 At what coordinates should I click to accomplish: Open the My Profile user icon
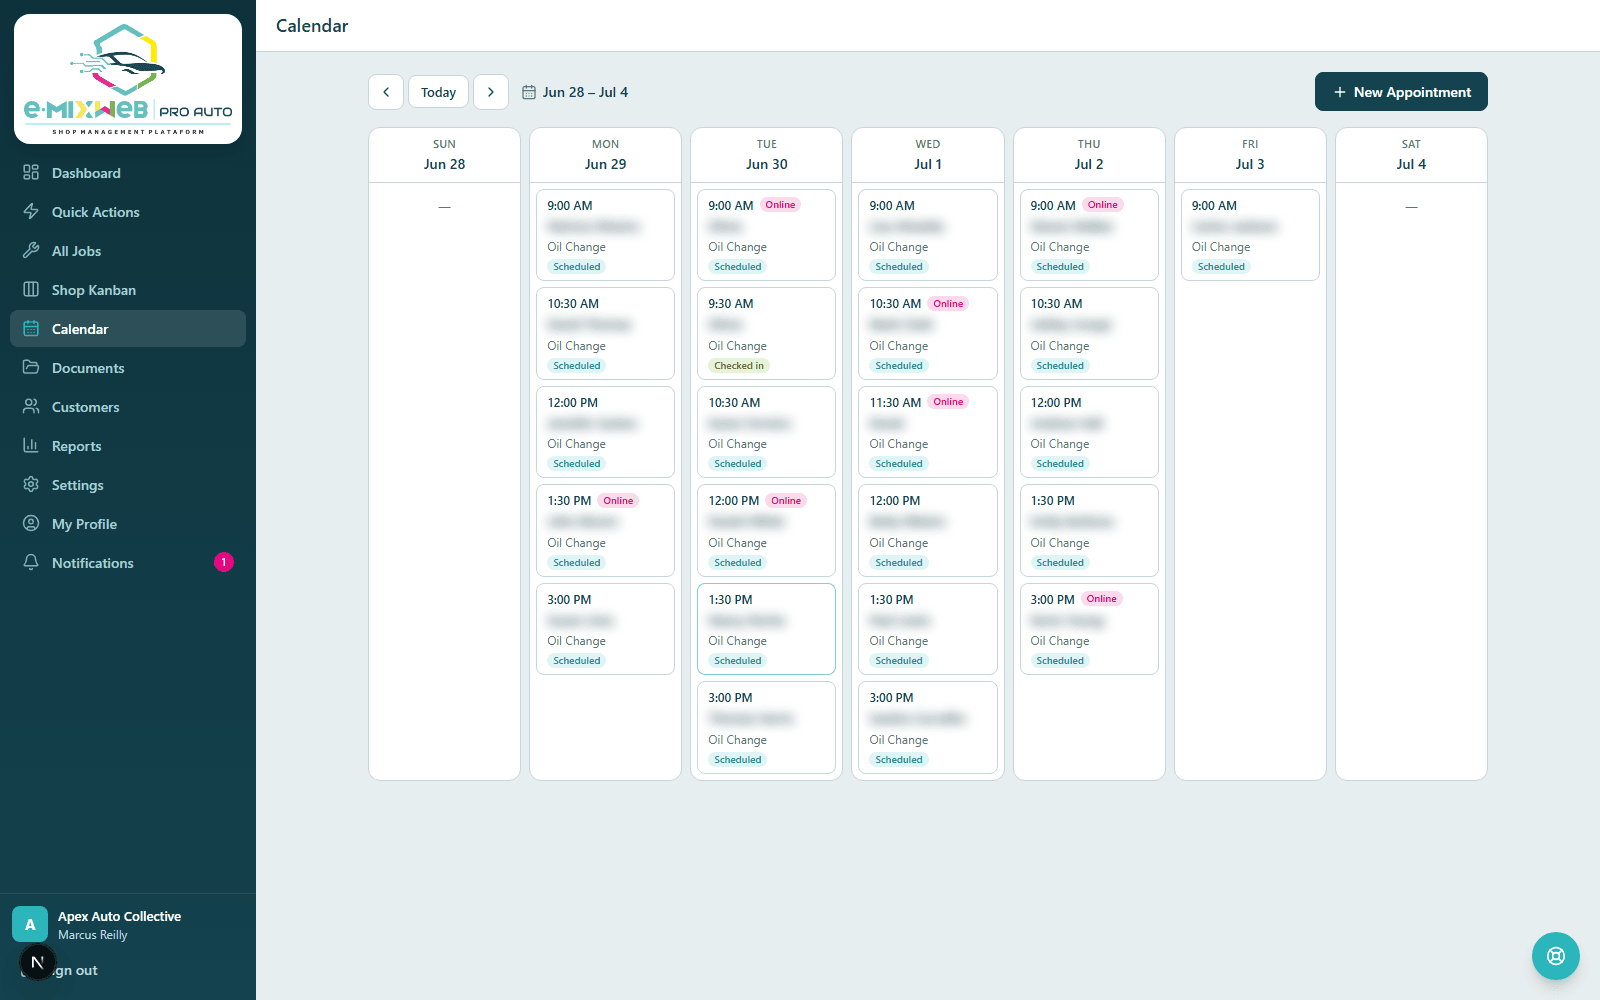point(31,524)
